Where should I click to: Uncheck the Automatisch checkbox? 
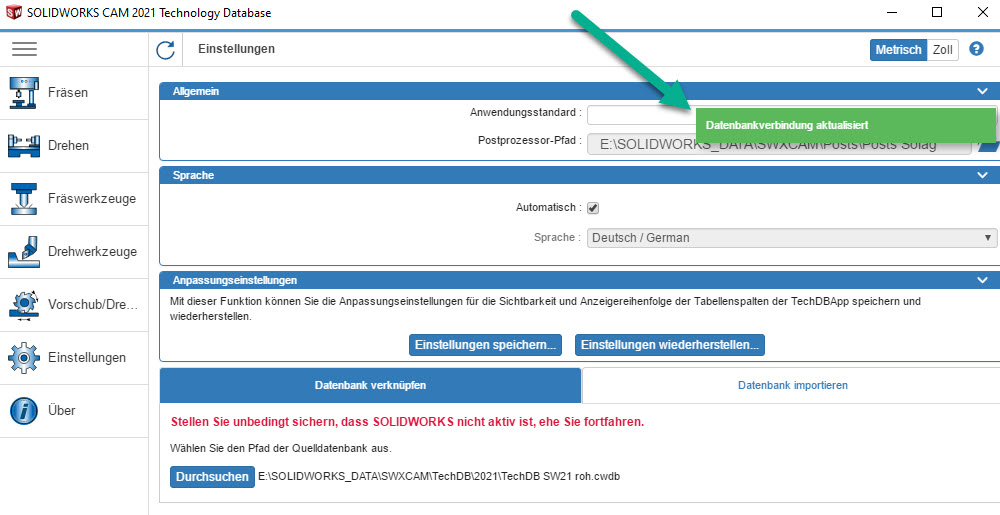point(592,208)
